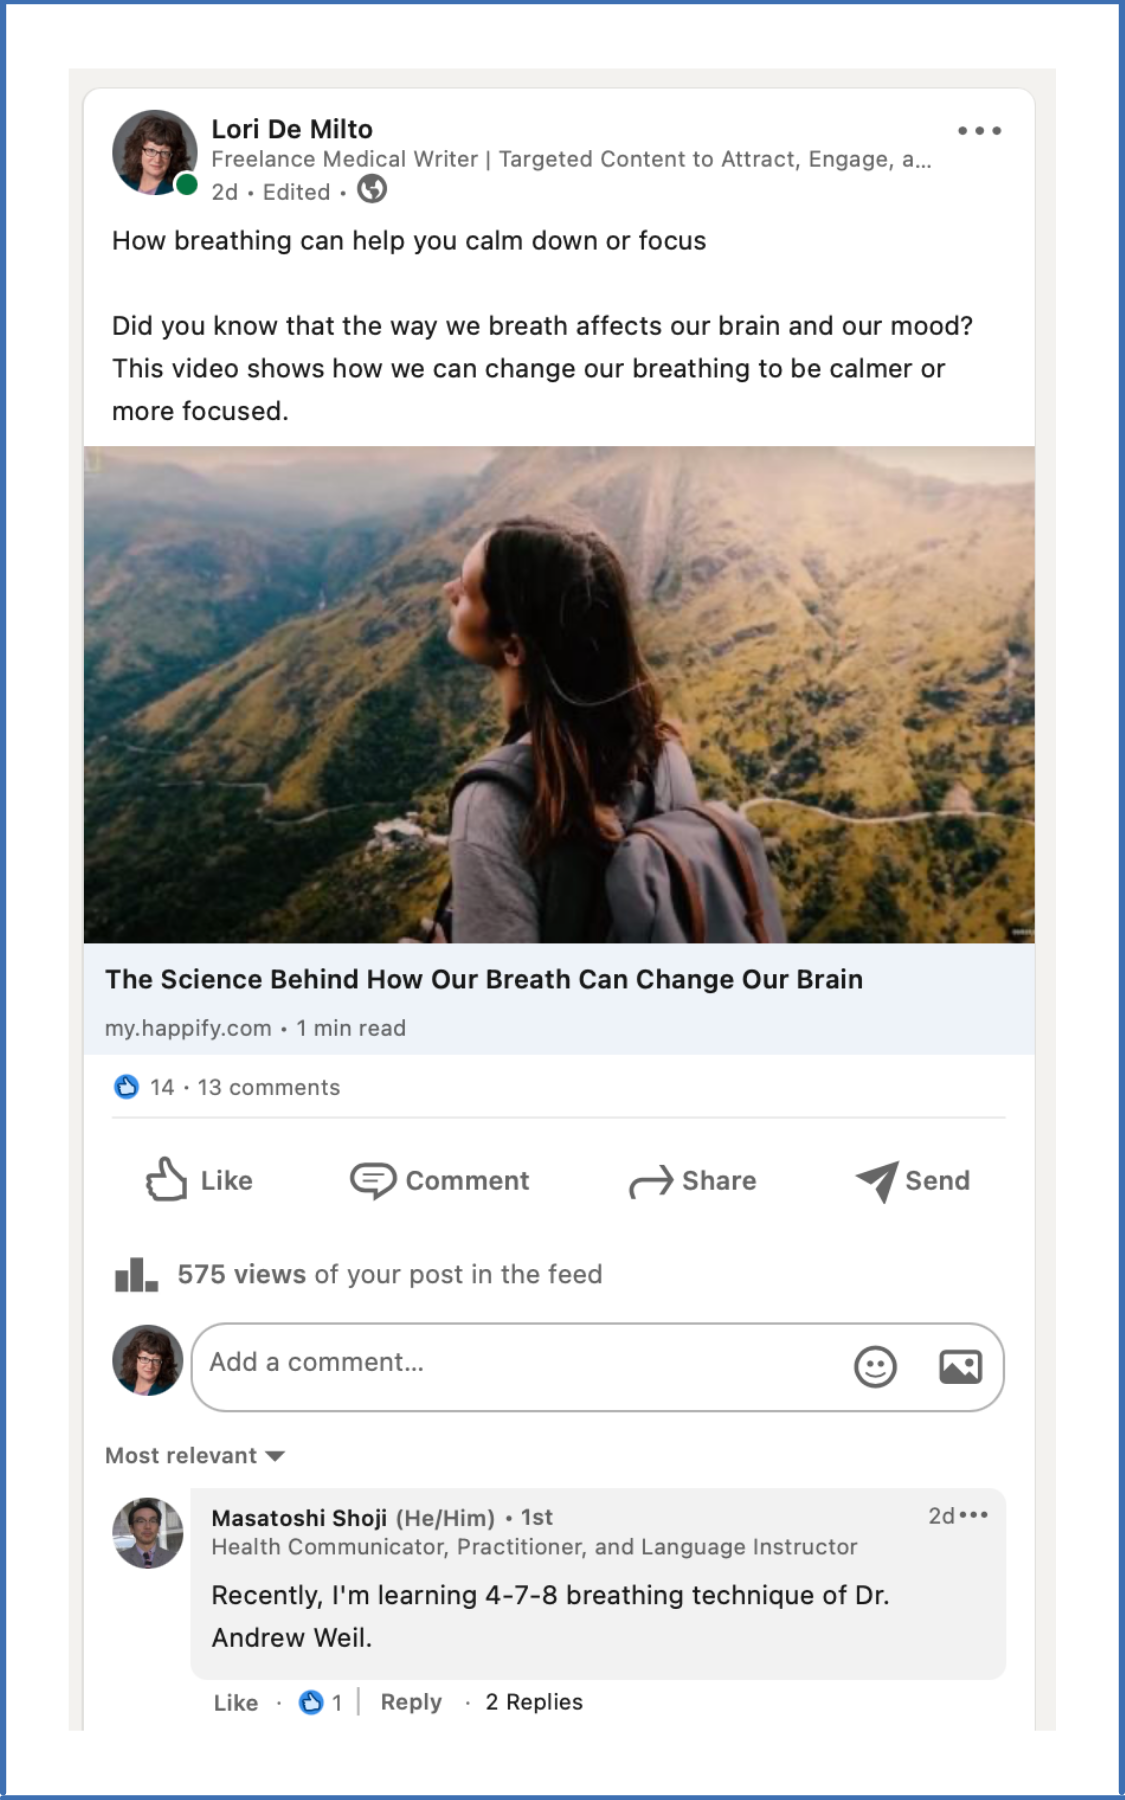
Task: Expand the 2 Replies under Masatoshi's comment
Action: click(x=534, y=1702)
